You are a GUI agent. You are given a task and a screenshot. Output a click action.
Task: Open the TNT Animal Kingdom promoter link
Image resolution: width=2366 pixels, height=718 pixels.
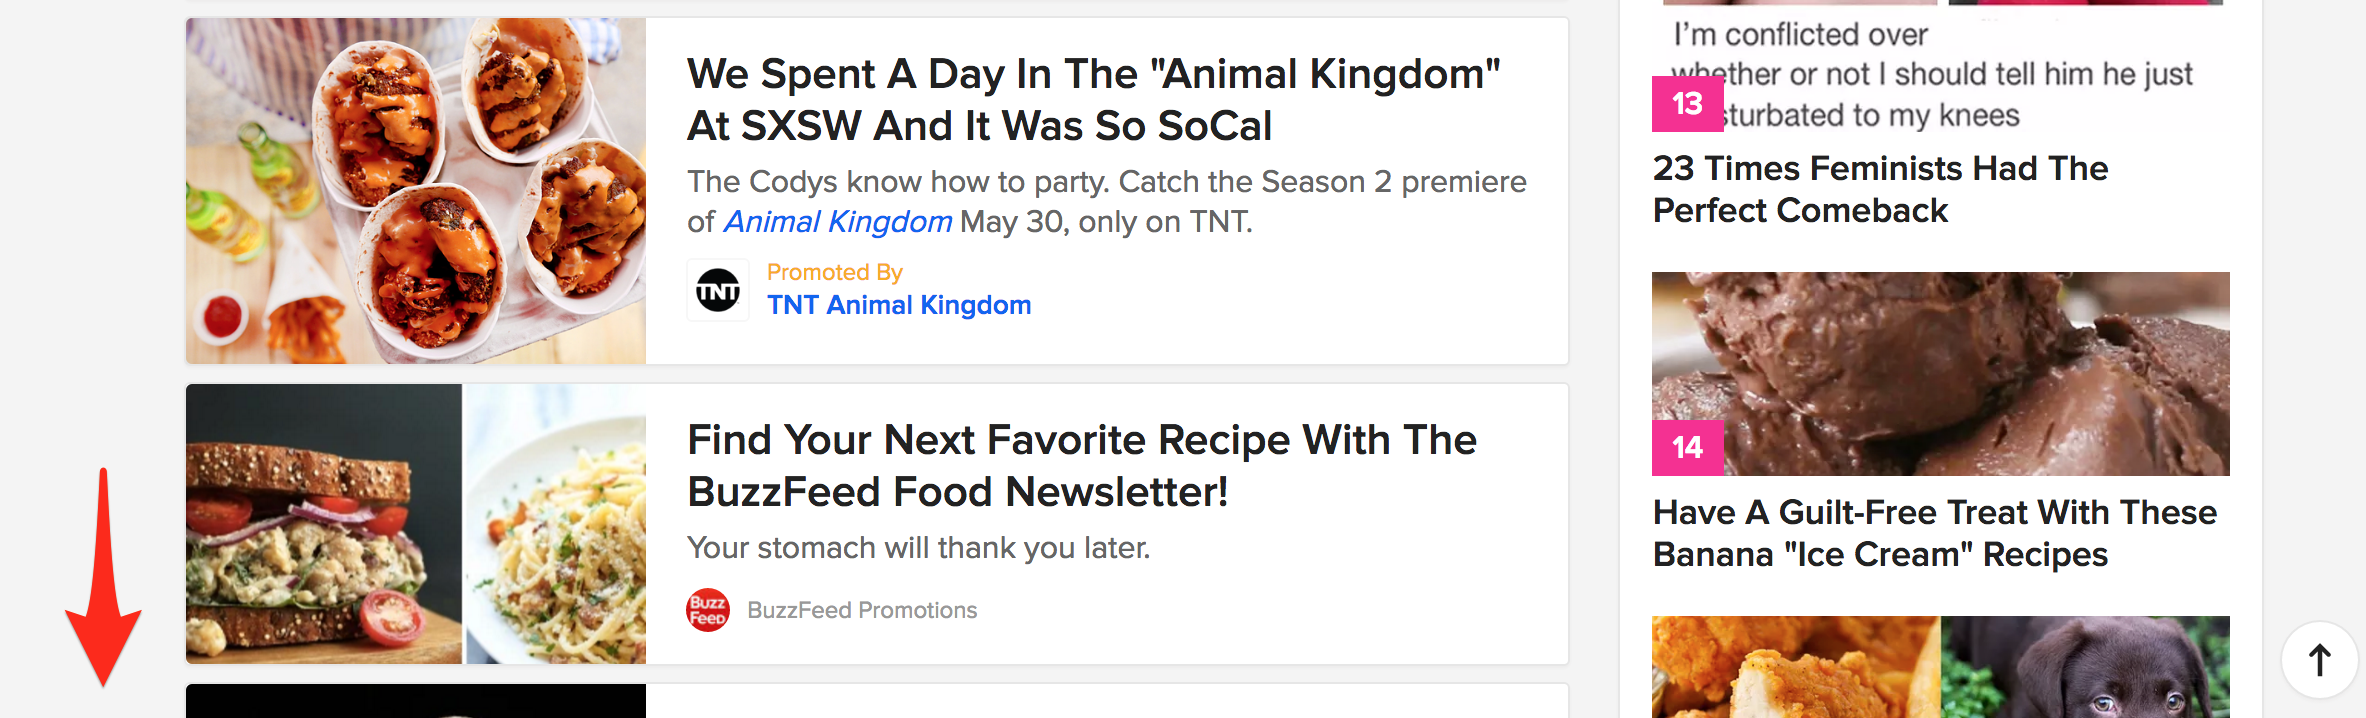pos(899,305)
